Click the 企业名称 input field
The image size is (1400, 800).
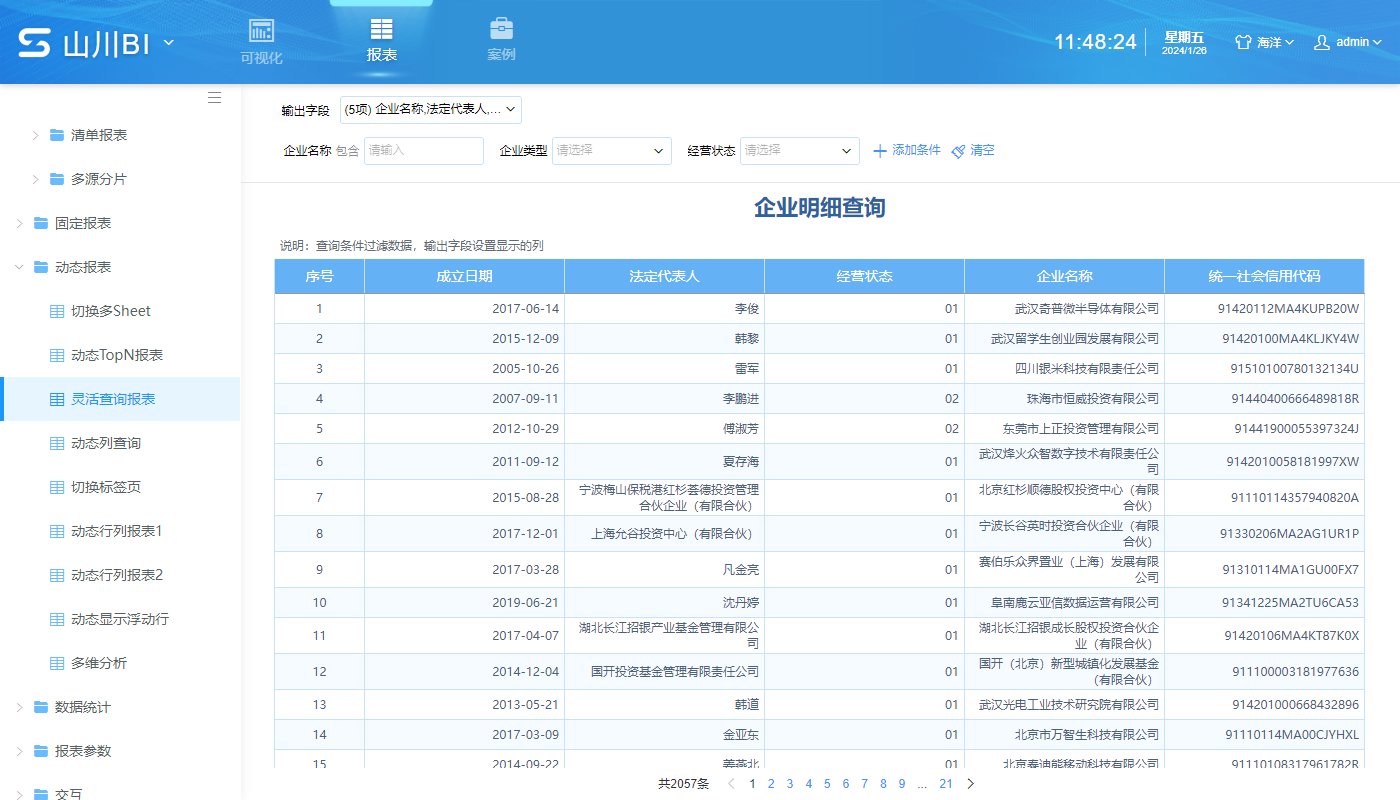[423, 150]
